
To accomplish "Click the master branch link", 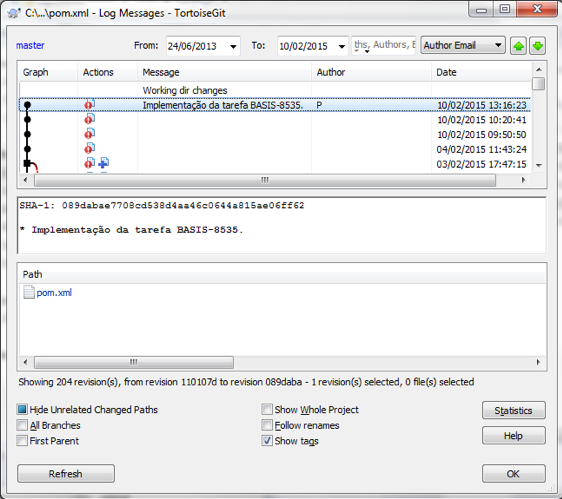I will point(30,46).
